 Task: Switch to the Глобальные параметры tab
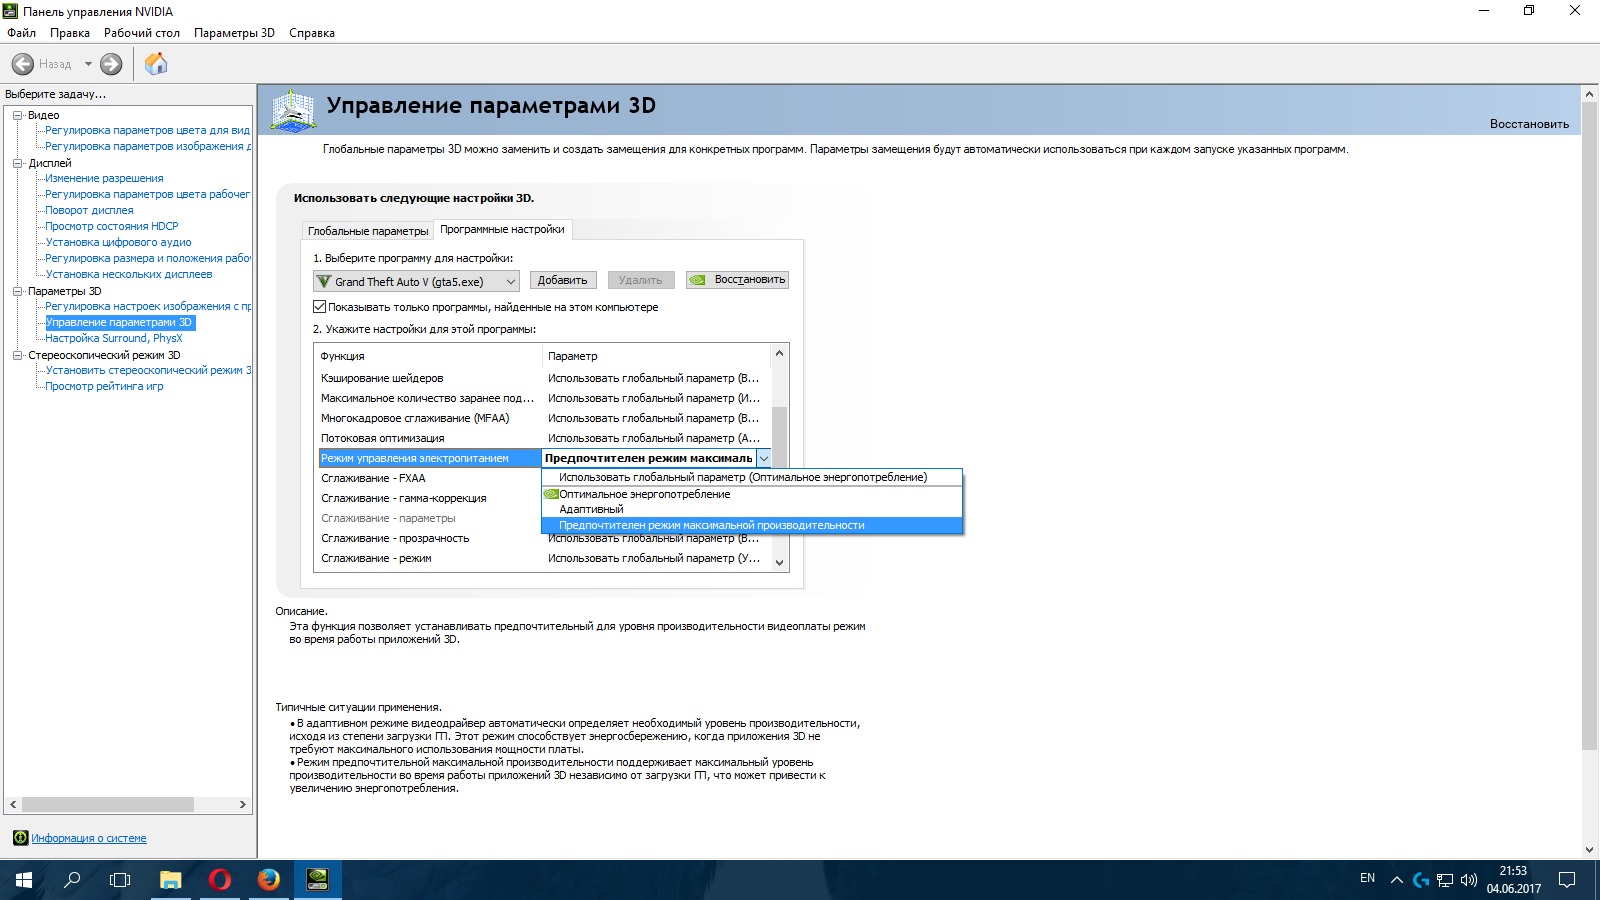coord(368,231)
